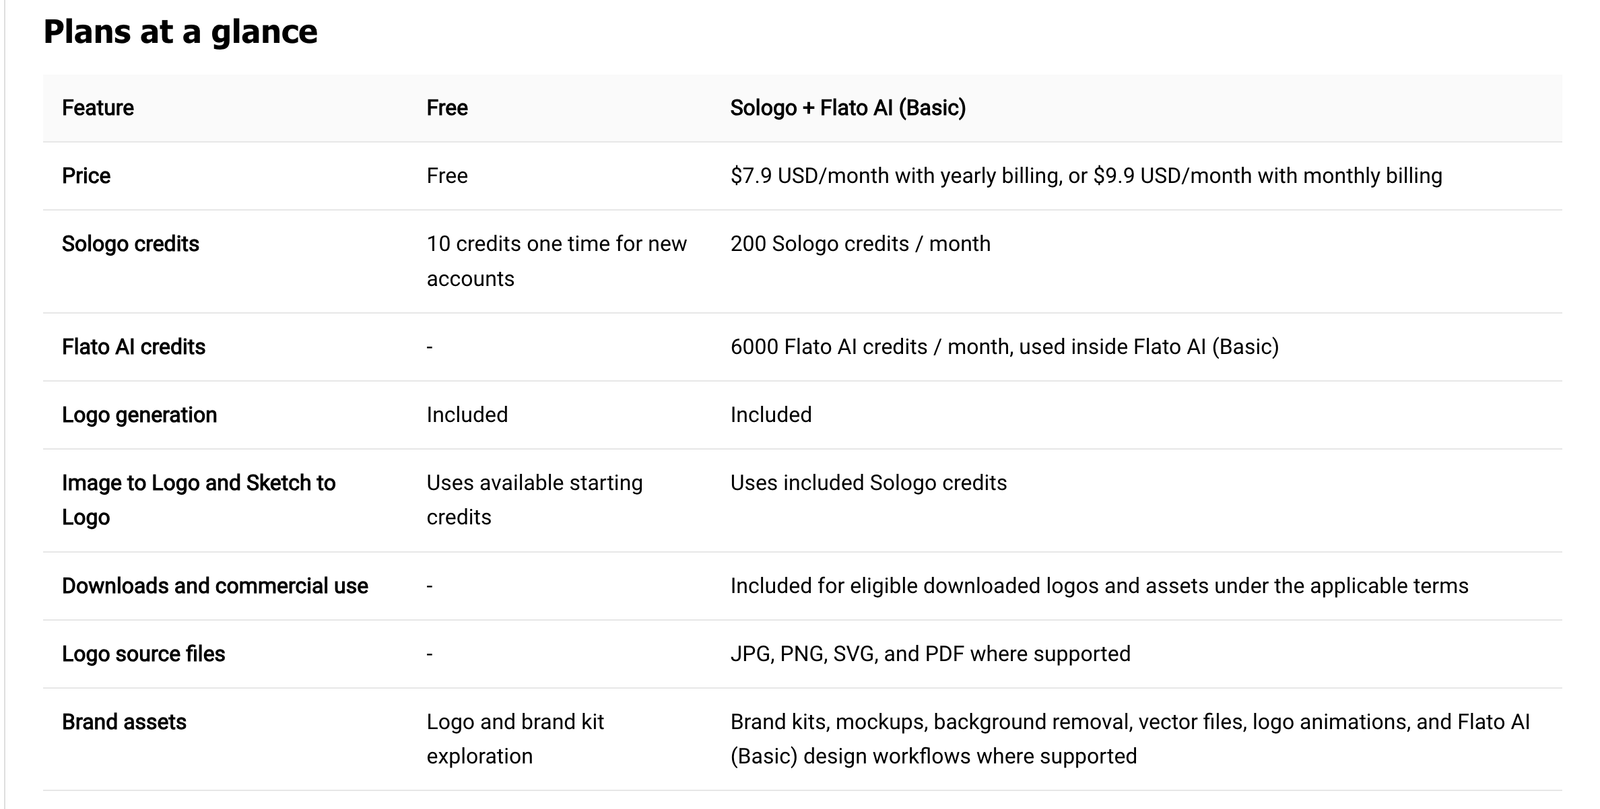
Task: Click 'Logo and brand kit exploration' cell
Action: (x=516, y=739)
